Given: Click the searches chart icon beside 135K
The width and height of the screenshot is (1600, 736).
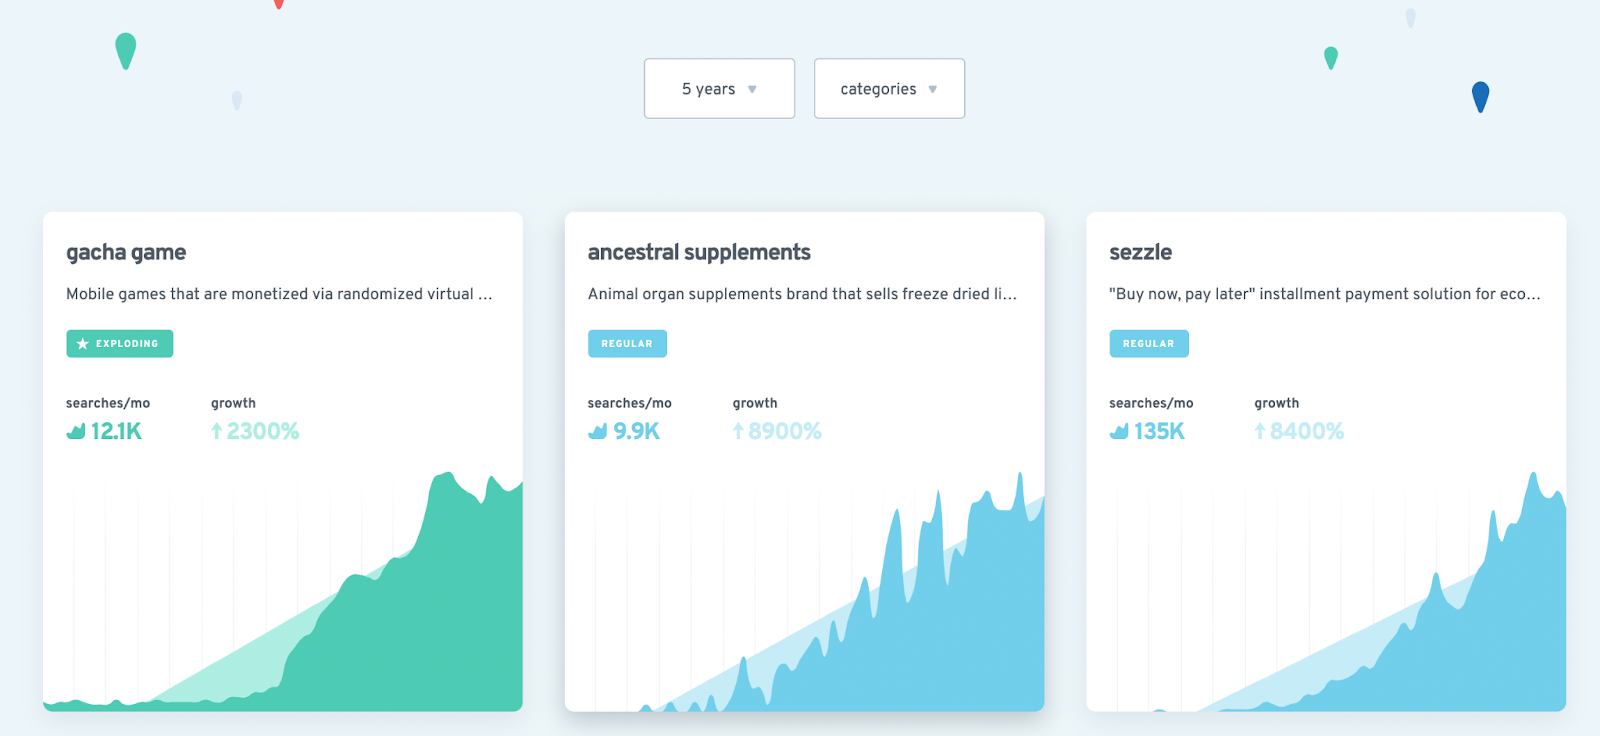Looking at the screenshot, I should pyautogui.click(x=1119, y=431).
